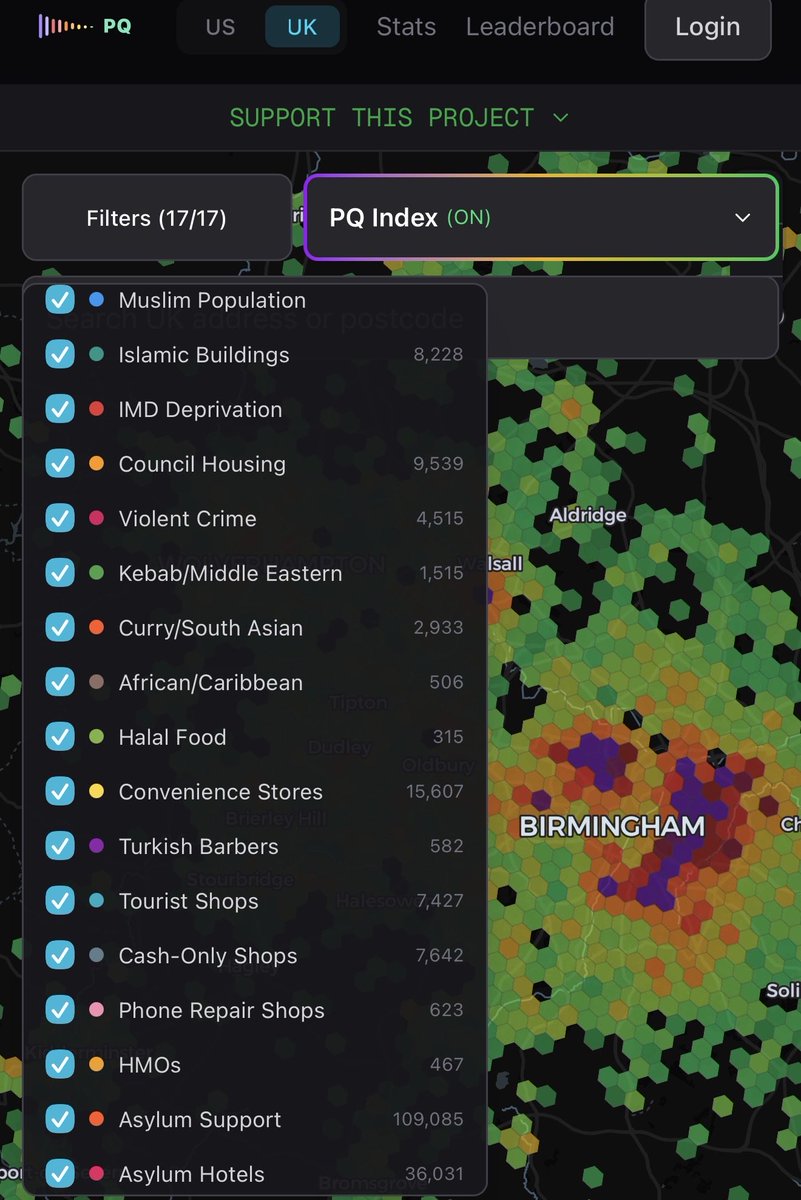Click the 8,228 Islamic Buildings count
Image resolution: width=801 pixels, height=1200 pixels.
pyautogui.click(x=439, y=355)
